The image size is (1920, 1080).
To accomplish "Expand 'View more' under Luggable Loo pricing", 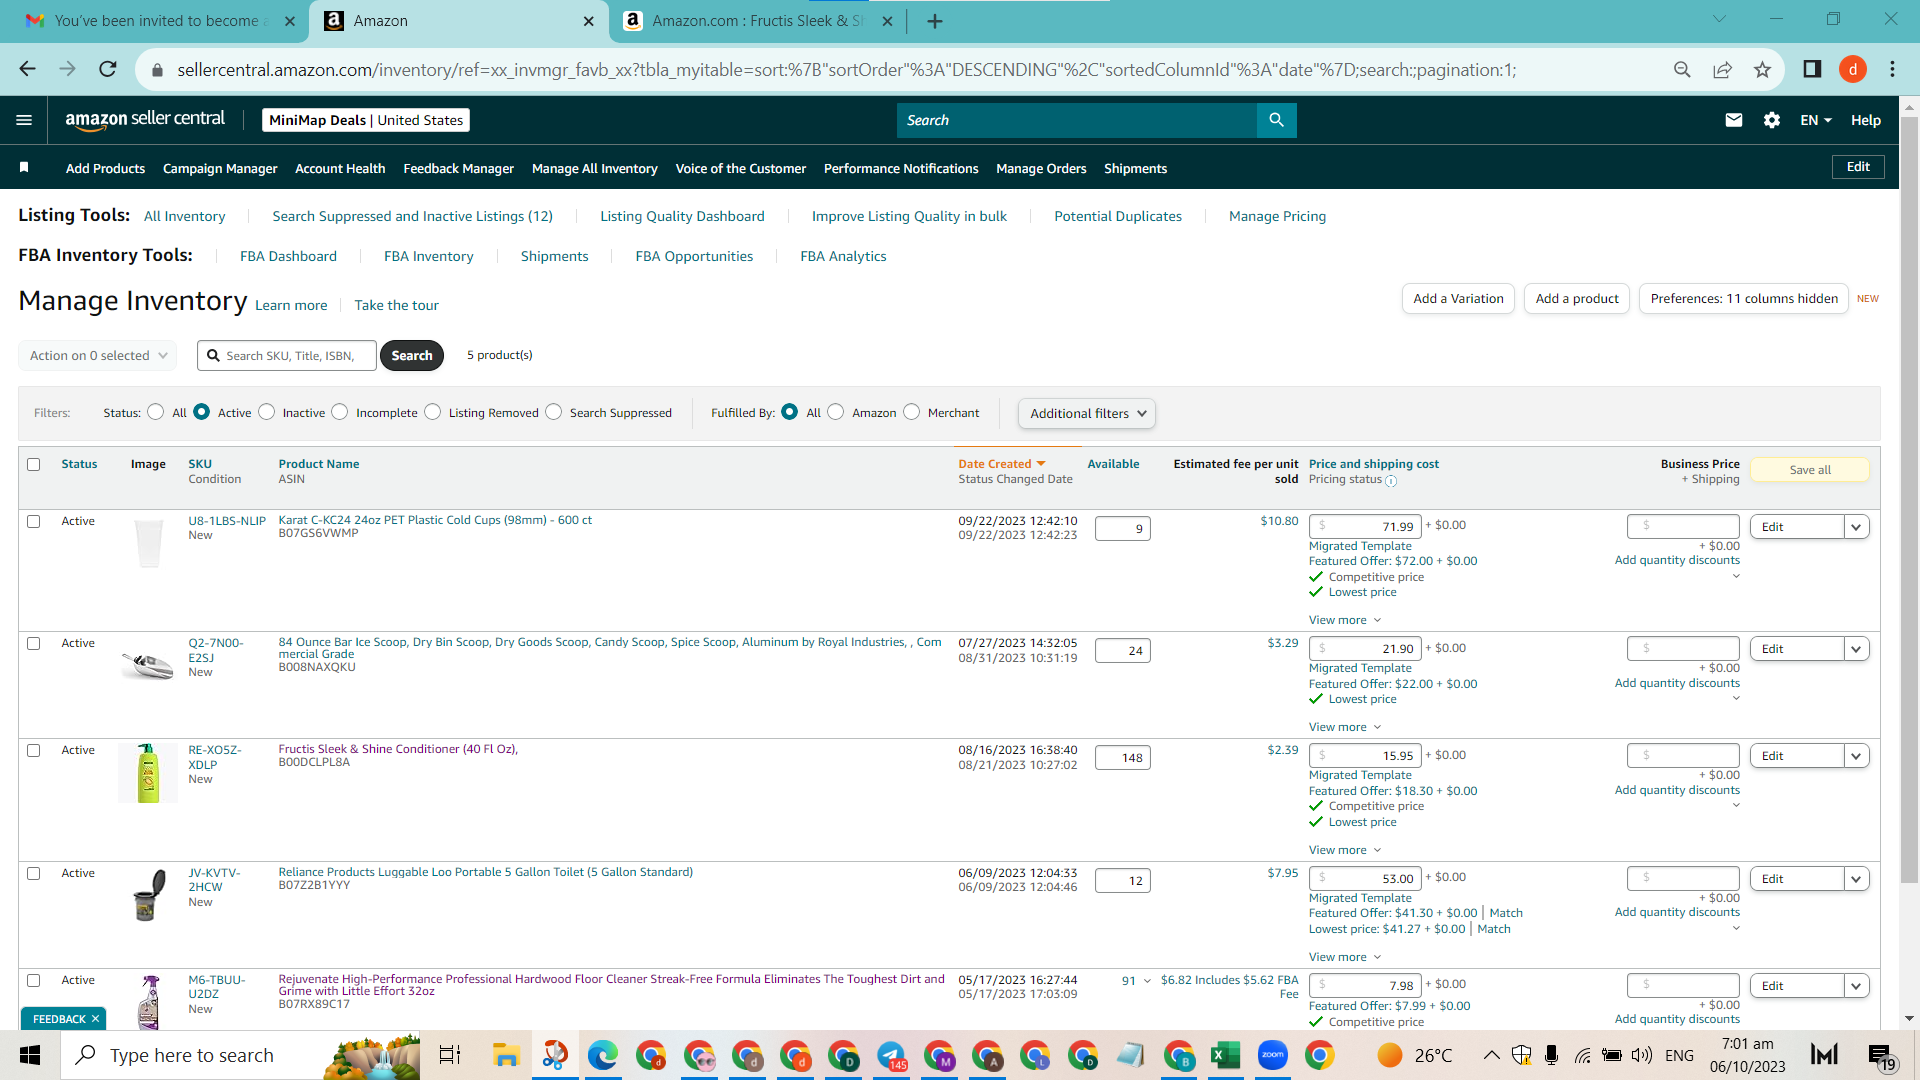I will coord(1345,957).
